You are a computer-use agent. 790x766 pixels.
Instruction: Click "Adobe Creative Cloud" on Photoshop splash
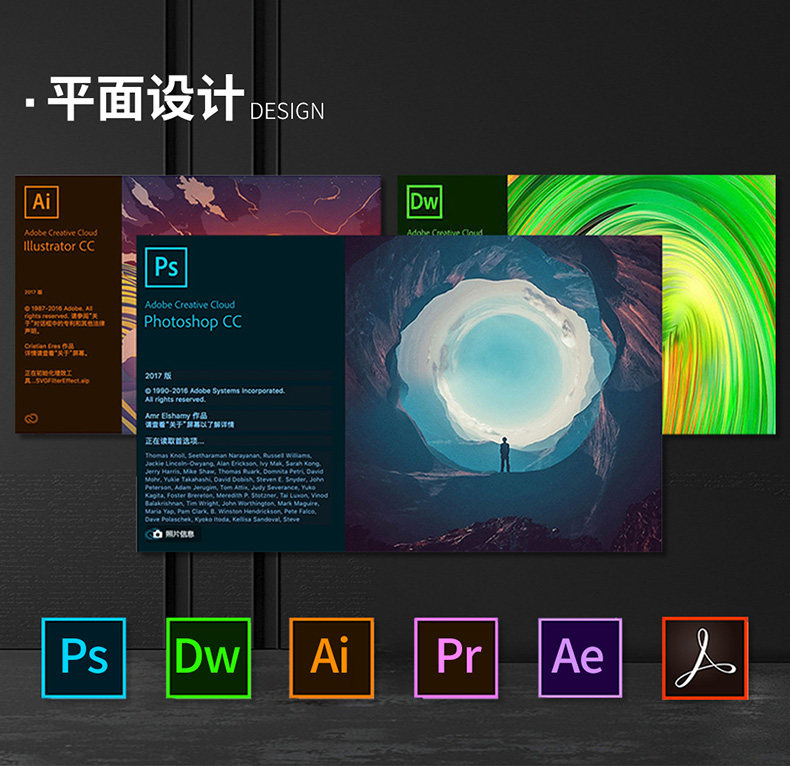click(190, 304)
